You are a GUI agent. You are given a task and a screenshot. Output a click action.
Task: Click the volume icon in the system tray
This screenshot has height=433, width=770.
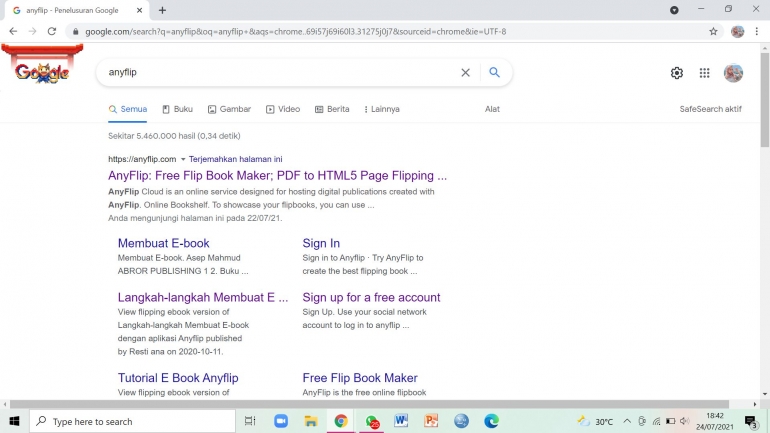pyautogui.click(x=685, y=421)
